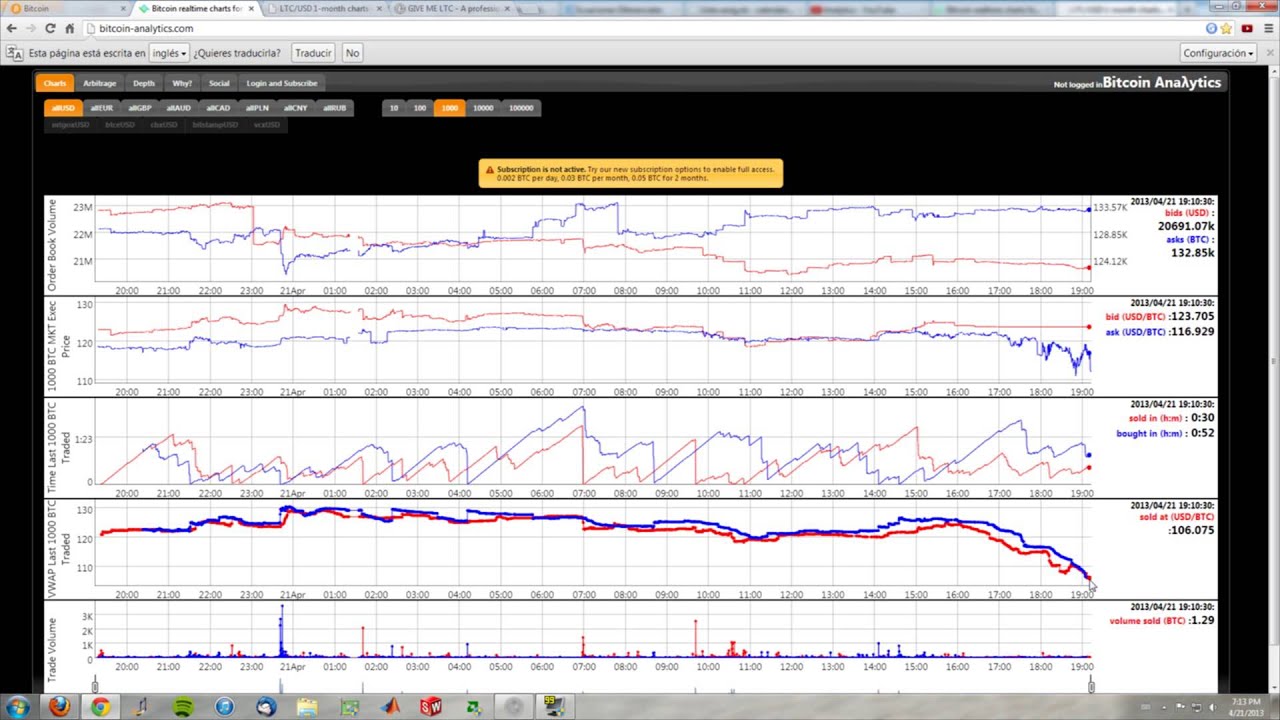Select the allEUR currency option
1280x720 pixels.
(102, 108)
